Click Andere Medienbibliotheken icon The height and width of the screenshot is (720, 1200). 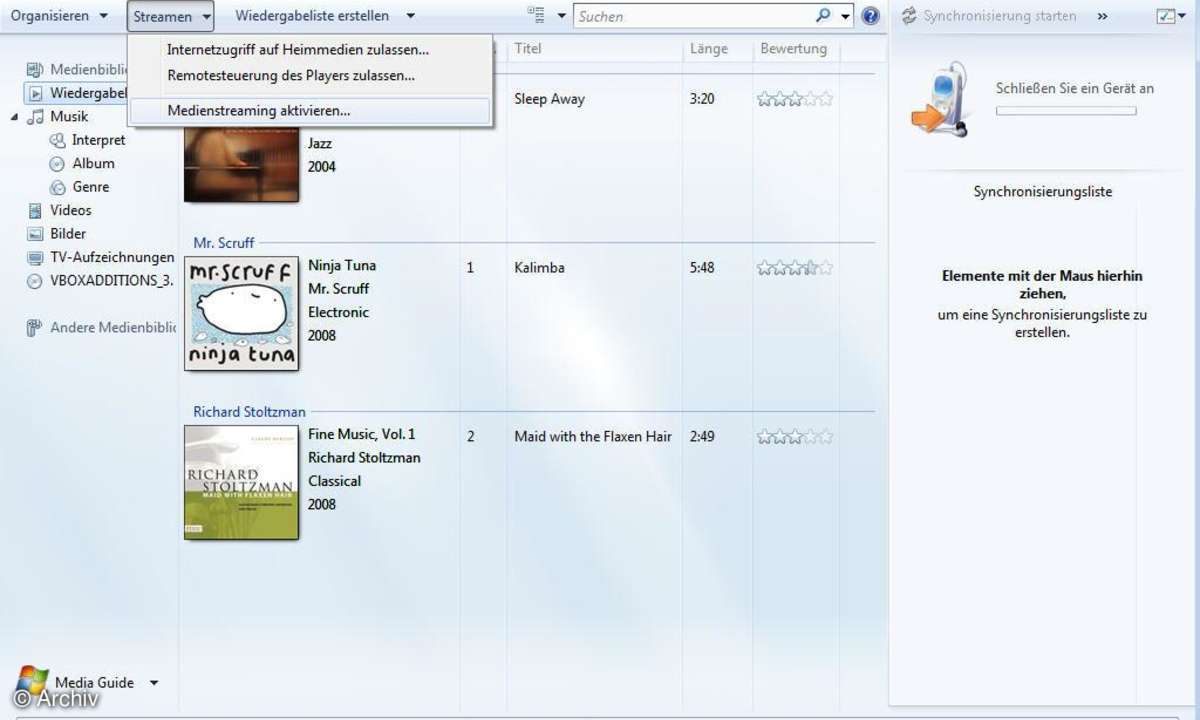pos(35,327)
